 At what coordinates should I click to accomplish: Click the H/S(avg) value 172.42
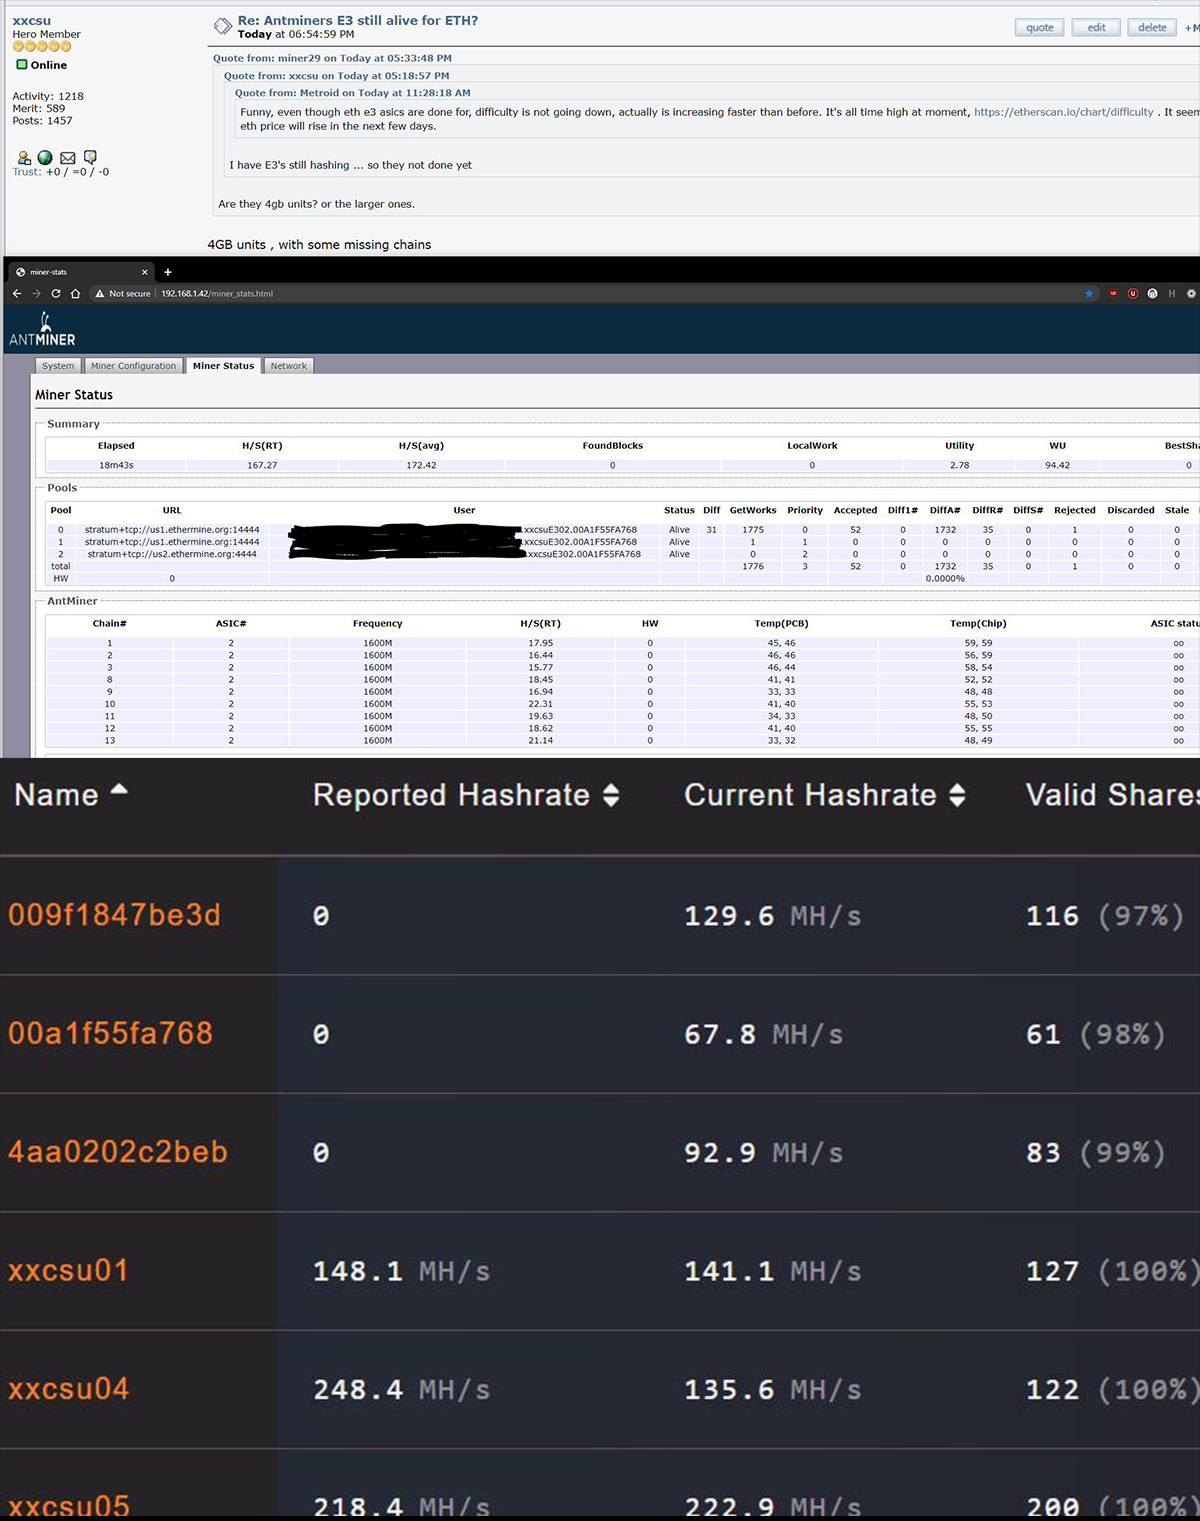(x=421, y=465)
